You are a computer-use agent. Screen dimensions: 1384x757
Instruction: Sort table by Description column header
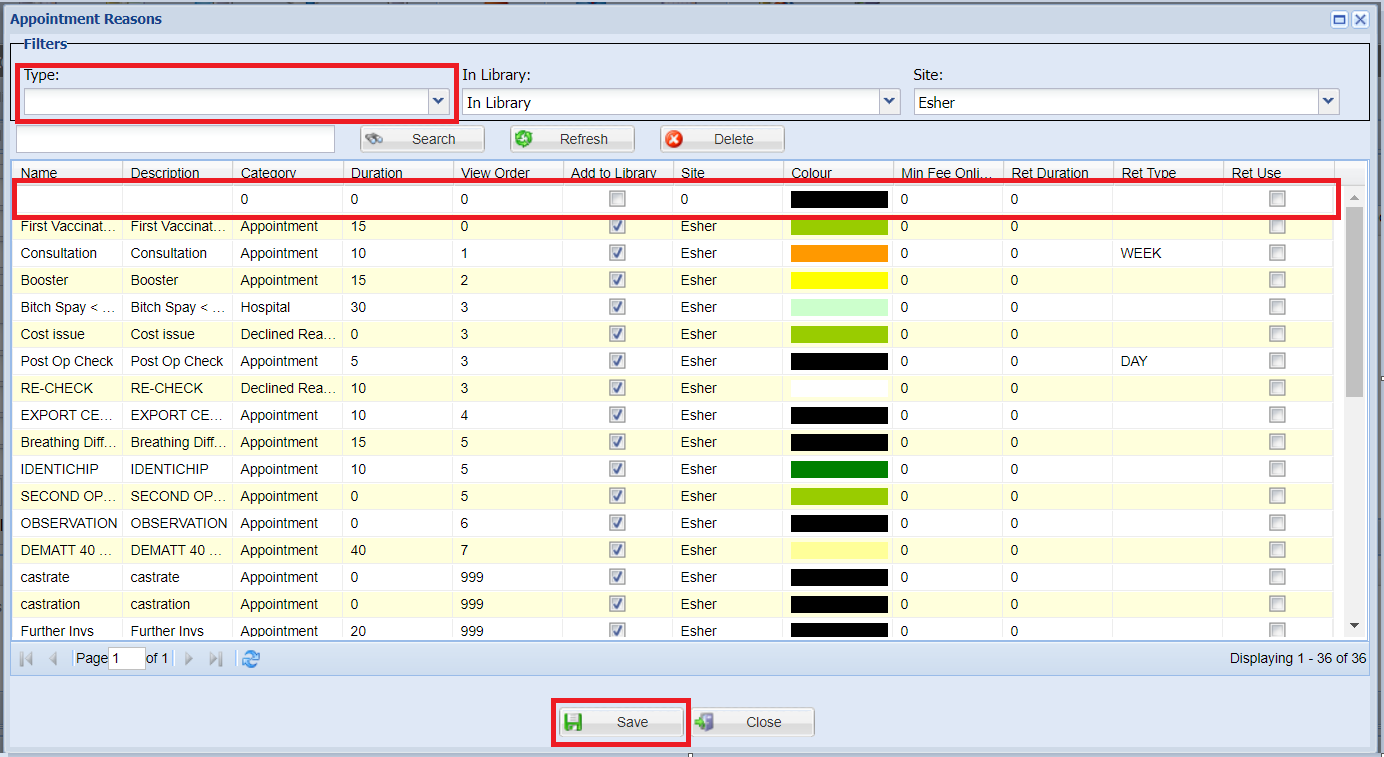pos(178,173)
